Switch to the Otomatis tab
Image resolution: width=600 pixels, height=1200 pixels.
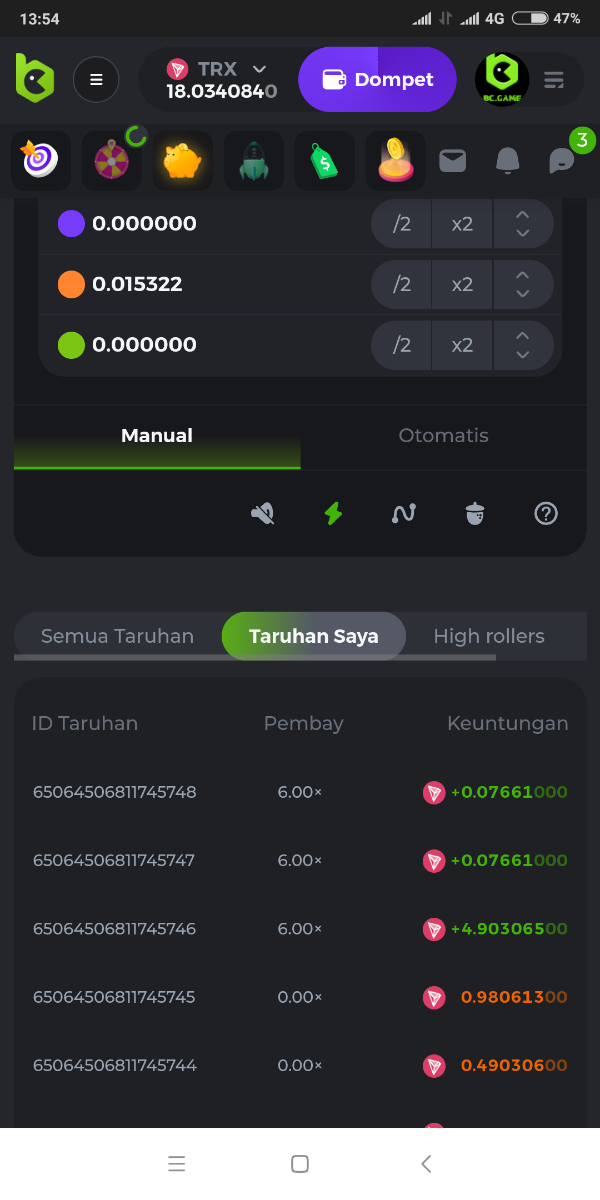(443, 436)
